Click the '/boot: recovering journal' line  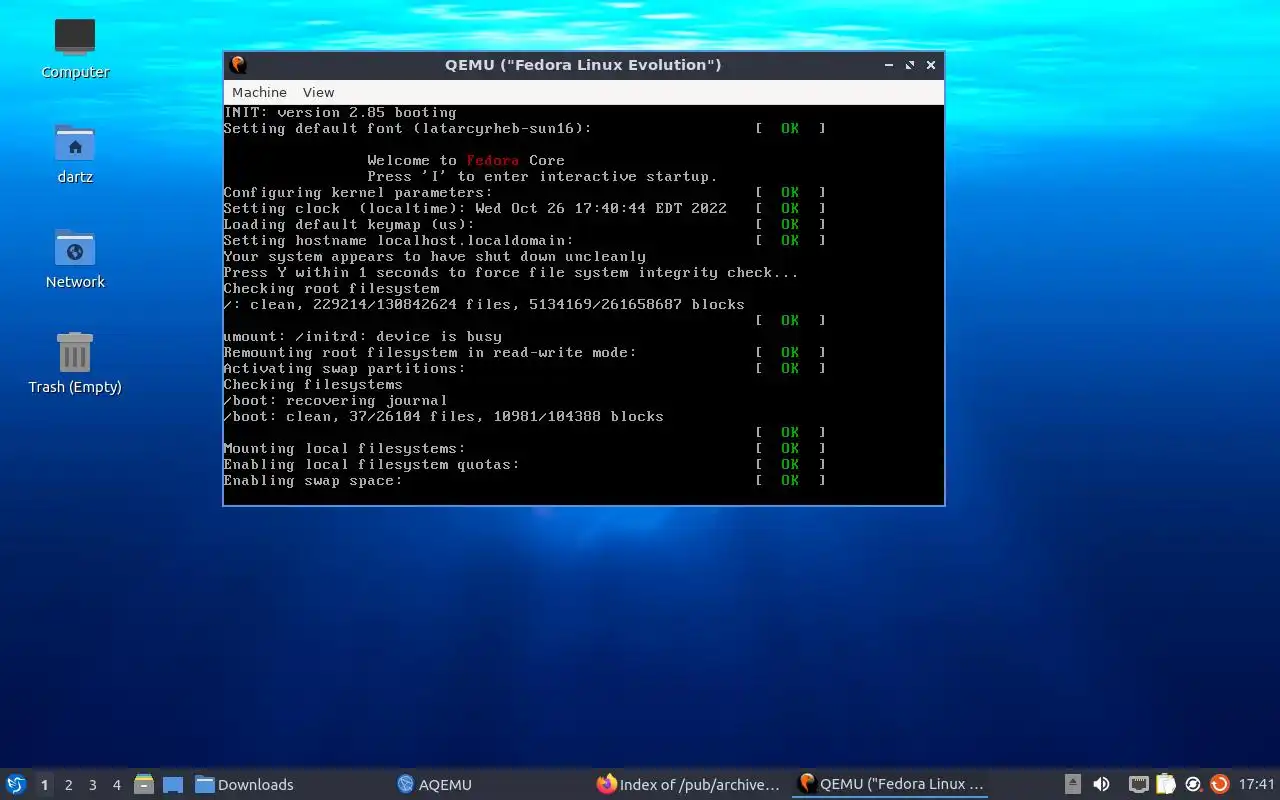[x=335, y=400]
